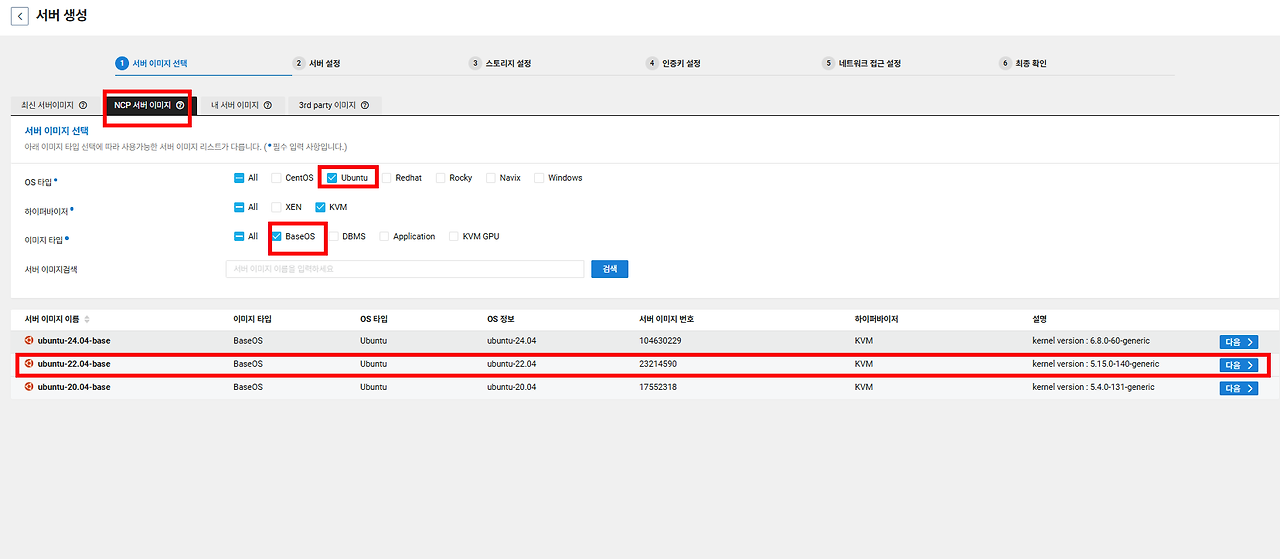Click 다음 for ubuntu-20.04-base
The height and width of the screenshot is (559, 1280).
click(x=1238, y=387)
